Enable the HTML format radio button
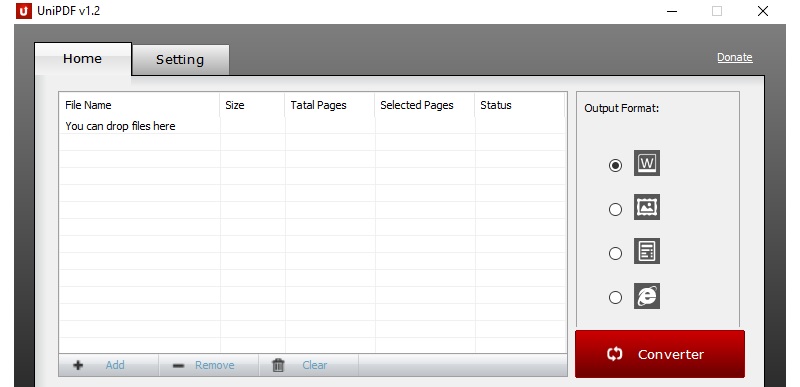Viewport: 800px width, 387px height. (x=616, y=297)
